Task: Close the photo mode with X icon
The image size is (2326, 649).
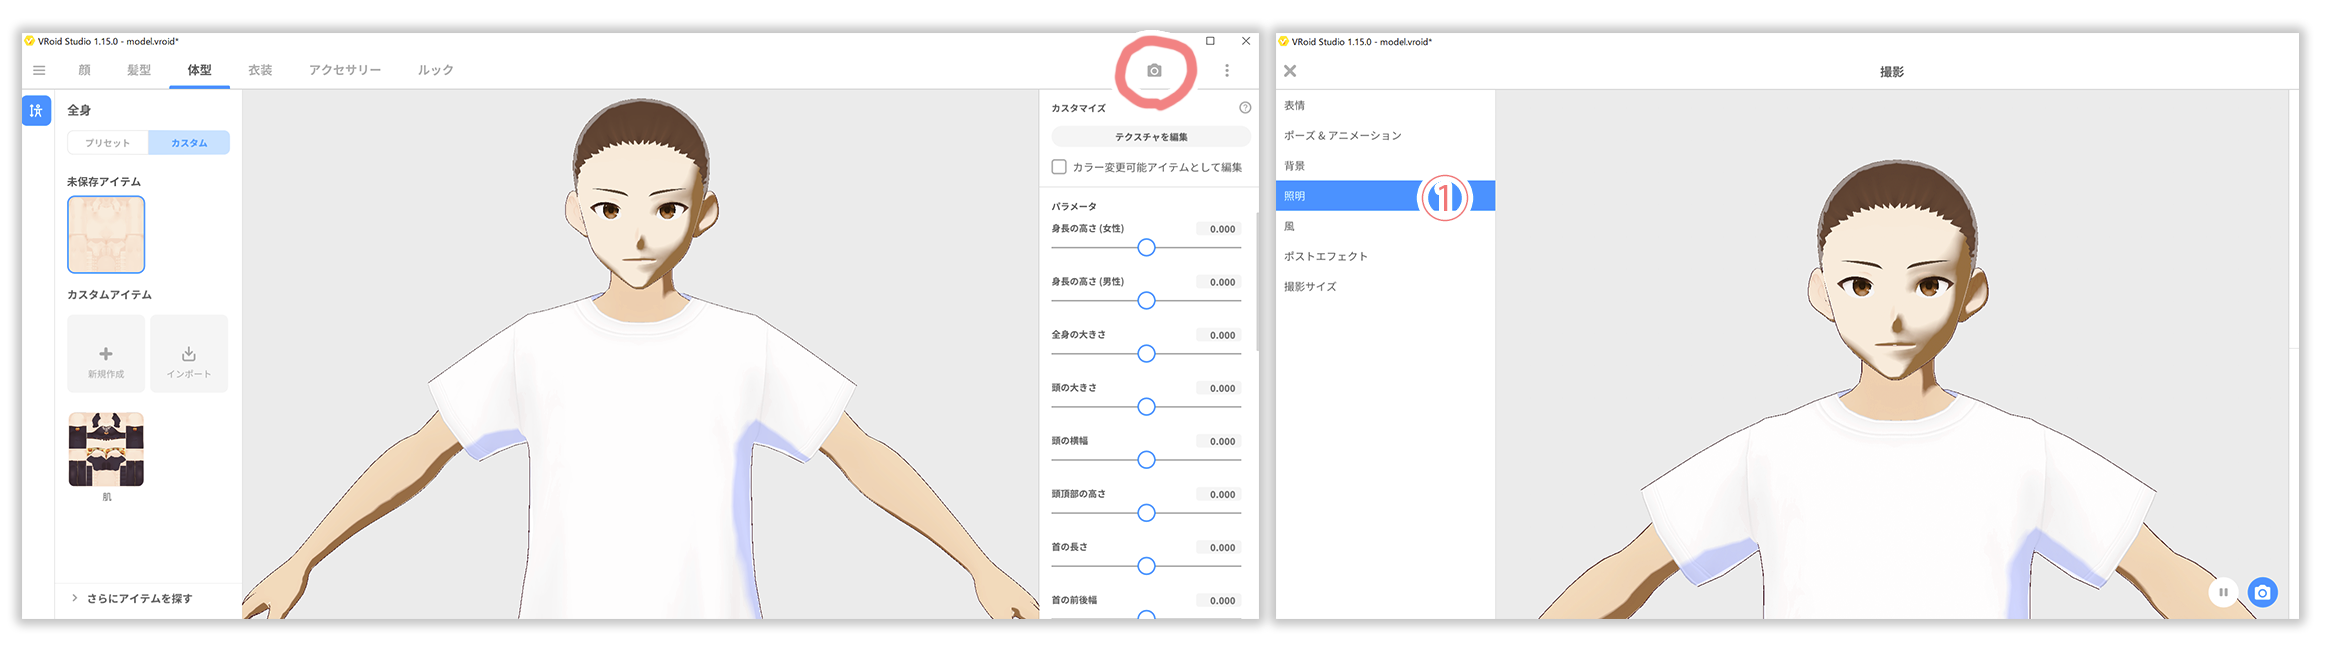Action: [x=1290, y=71]
